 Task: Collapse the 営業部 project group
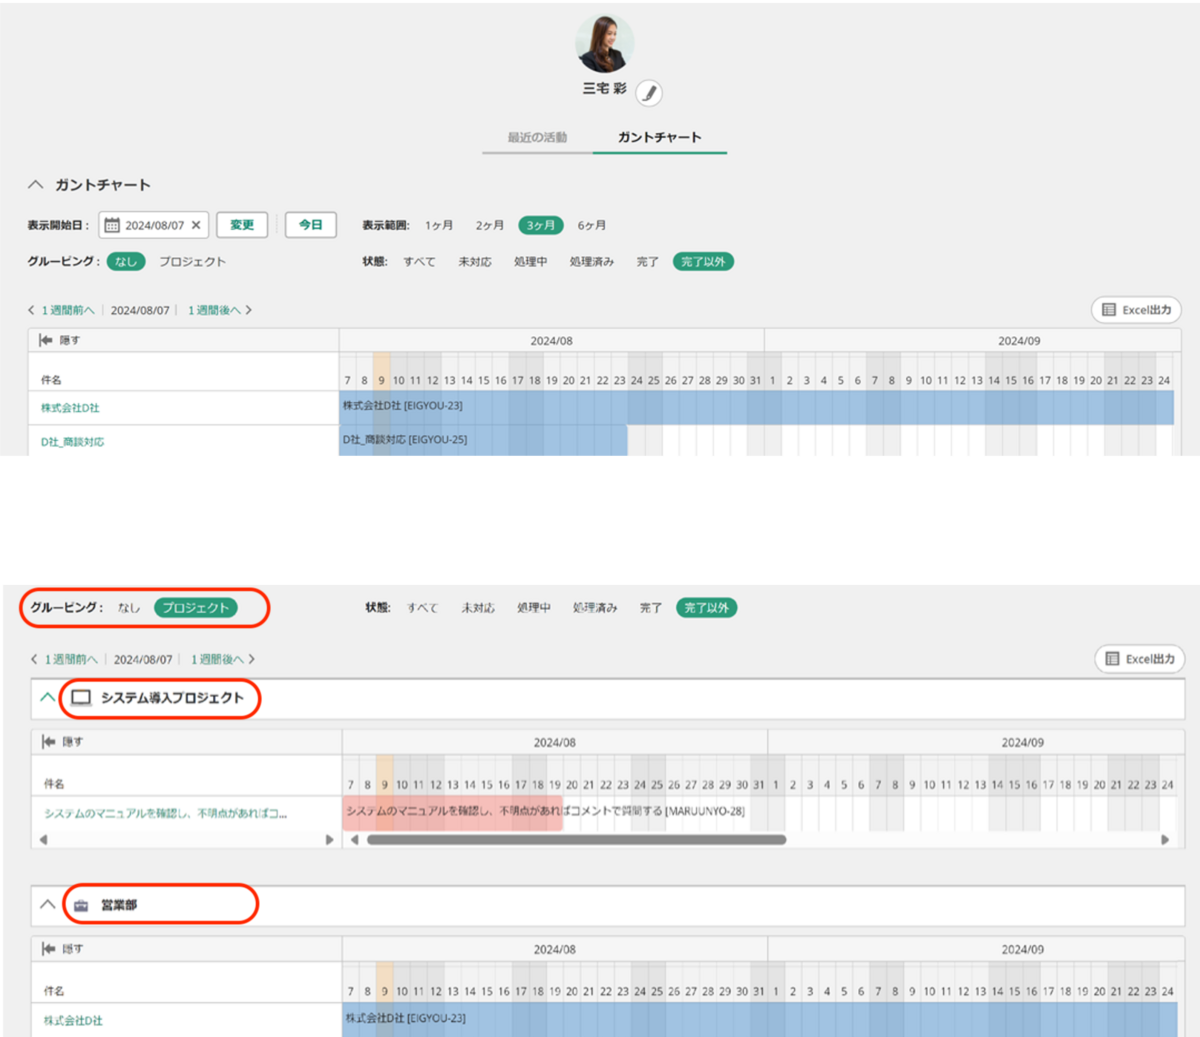coord(47,904)
